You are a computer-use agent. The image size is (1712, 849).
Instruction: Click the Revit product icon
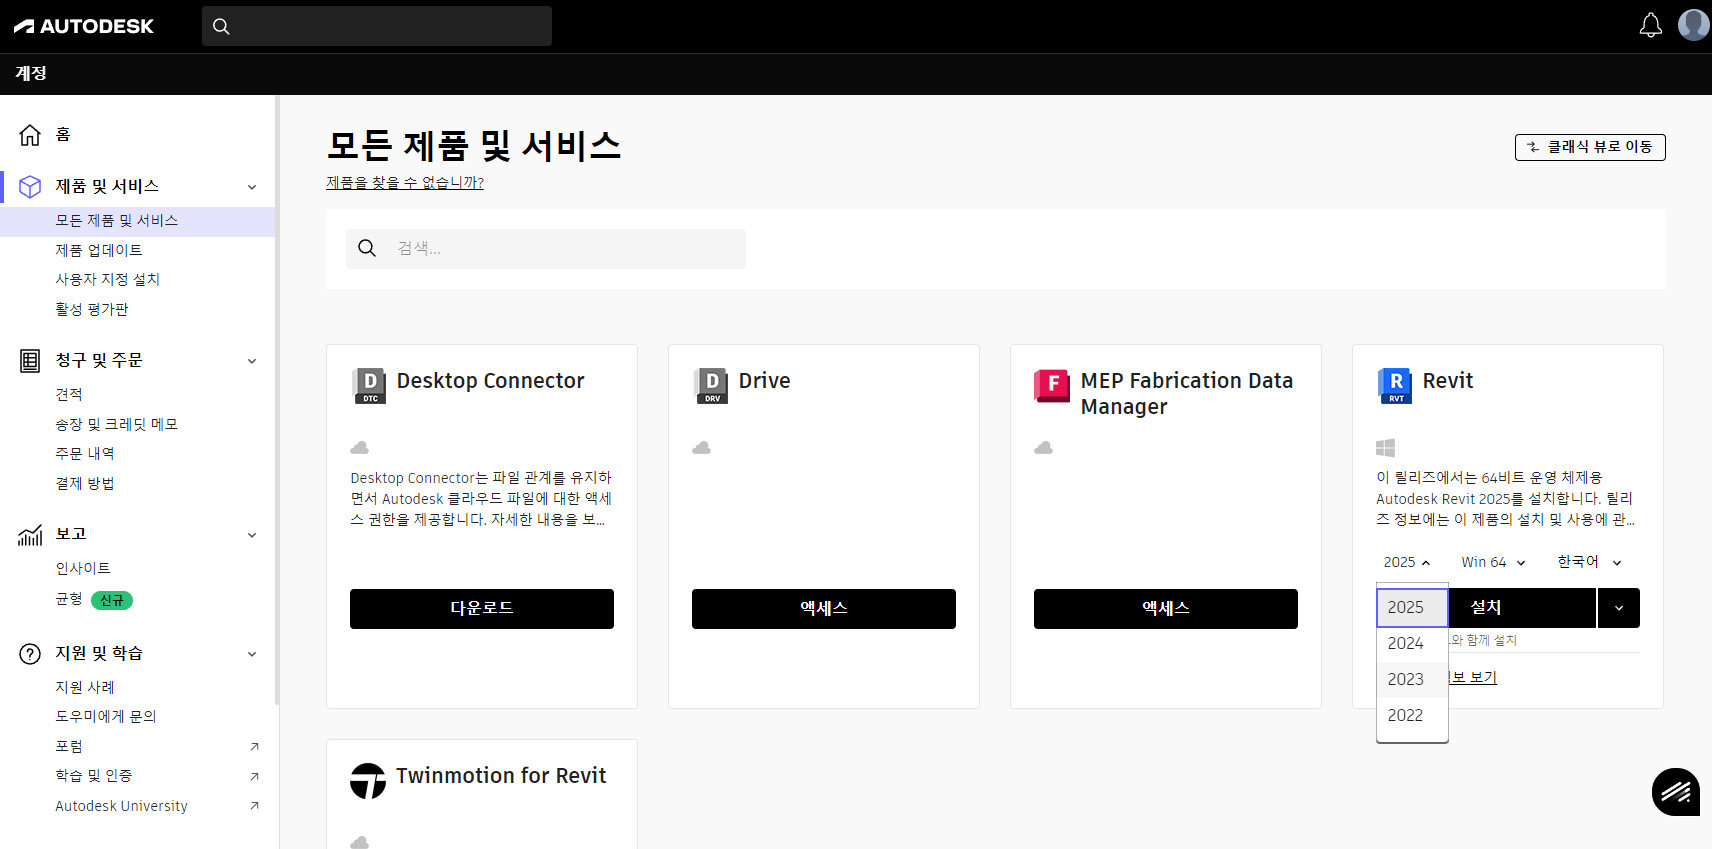[1394, 385]
